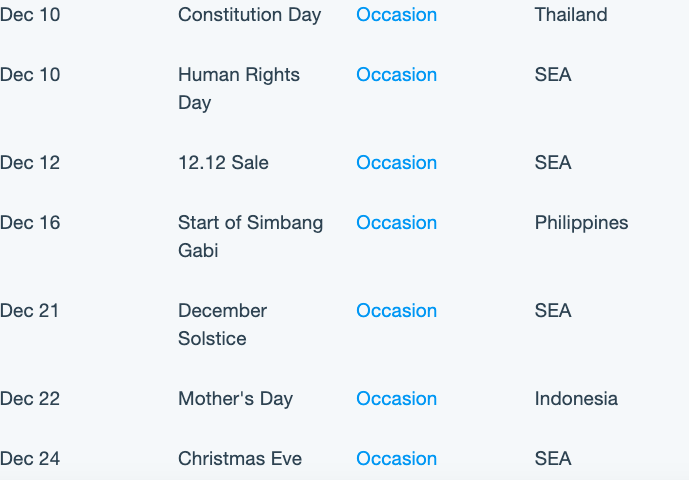
Task: Click the Dec 24 date cell
Action: (30, 459)
